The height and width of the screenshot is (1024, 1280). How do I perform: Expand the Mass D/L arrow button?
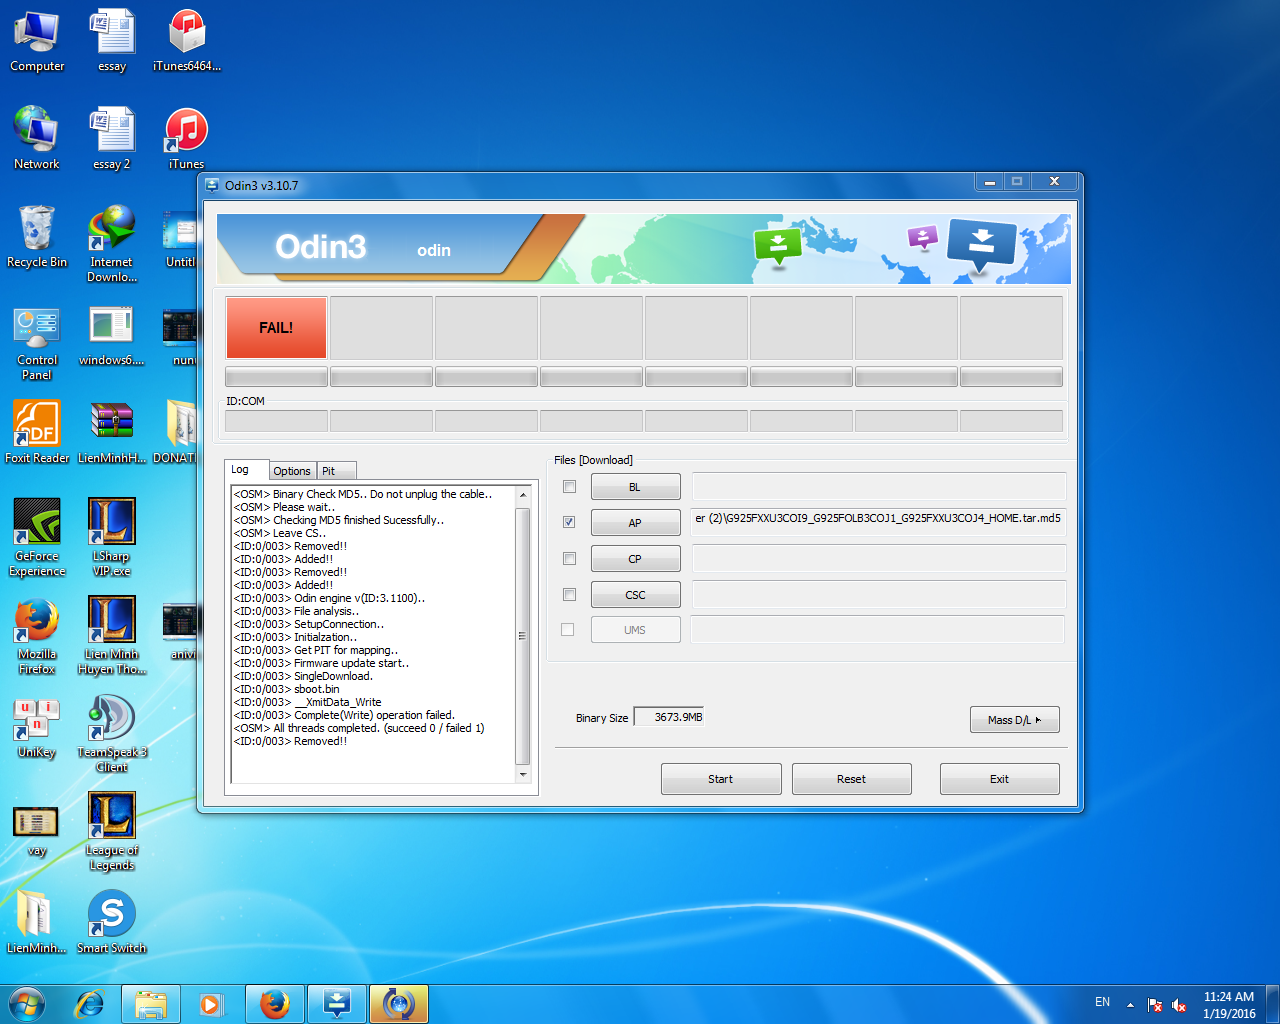(x=1014, y=720)
